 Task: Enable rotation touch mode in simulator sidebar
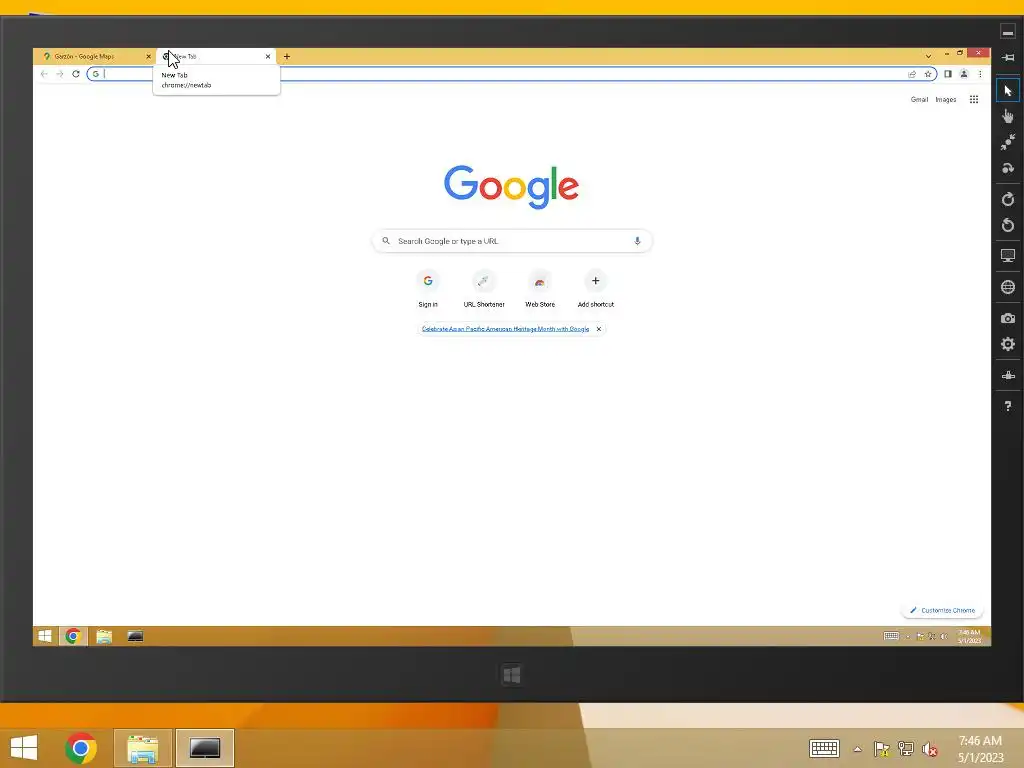pos(1008,168)
